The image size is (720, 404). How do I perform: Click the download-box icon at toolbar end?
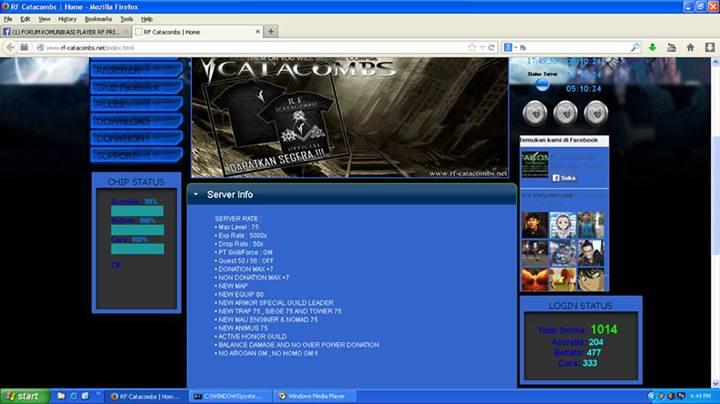pos(709,47)
